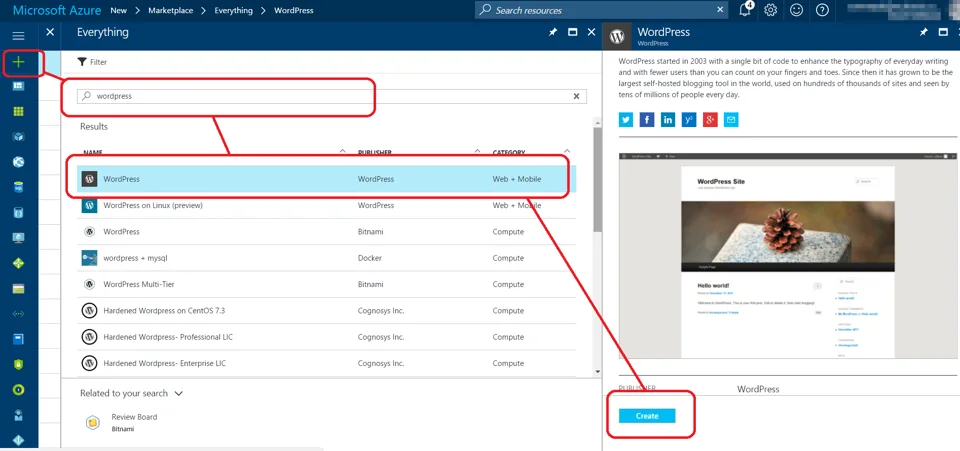The width and height of the screenshot is (960, 451).
Task: Pin the WordPress blade
Action: (x=923, y=32)
